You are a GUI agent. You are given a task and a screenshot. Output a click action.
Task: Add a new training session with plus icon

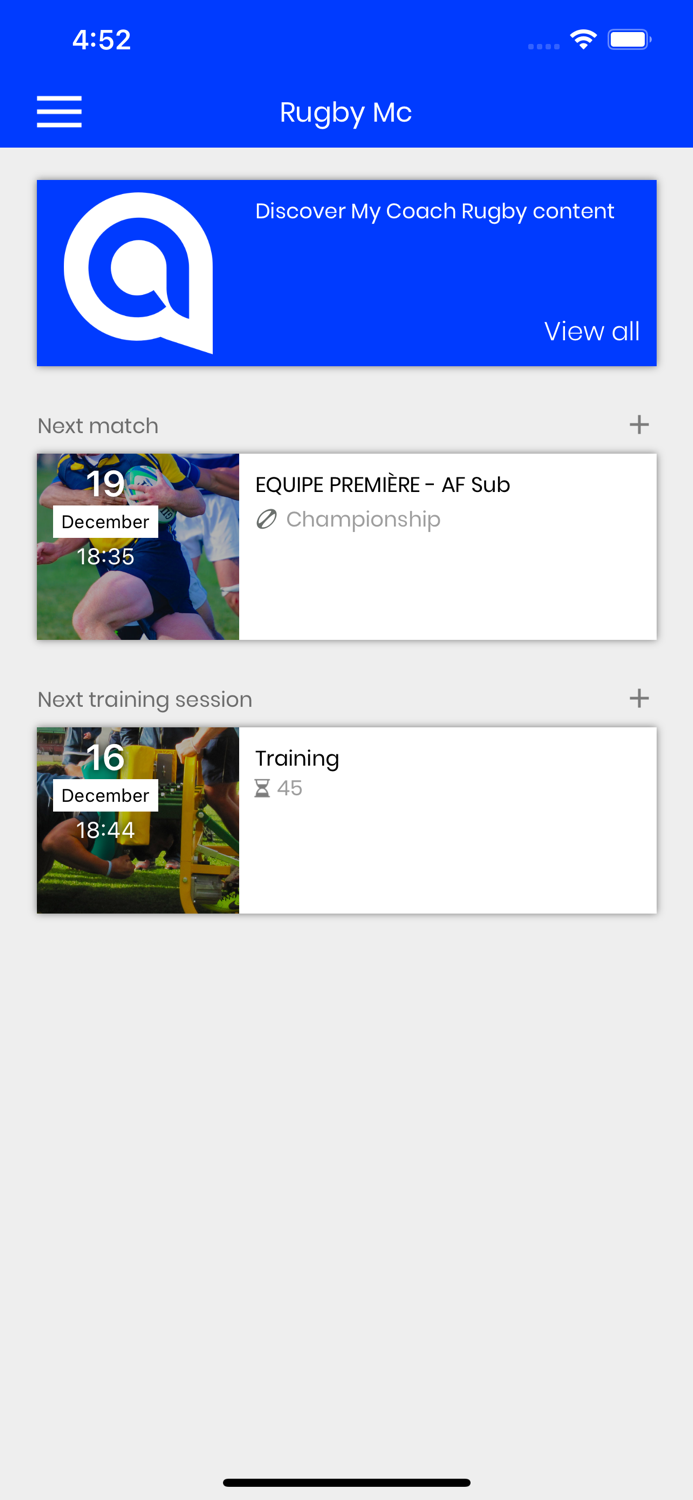[639, 698]
